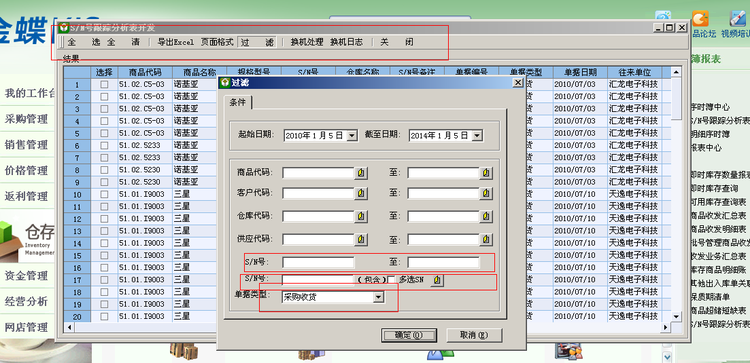Viewport: 750px width, 363px height.
Task: Open 网店管理 in the left menu
Action: click(x=26, y=327)
